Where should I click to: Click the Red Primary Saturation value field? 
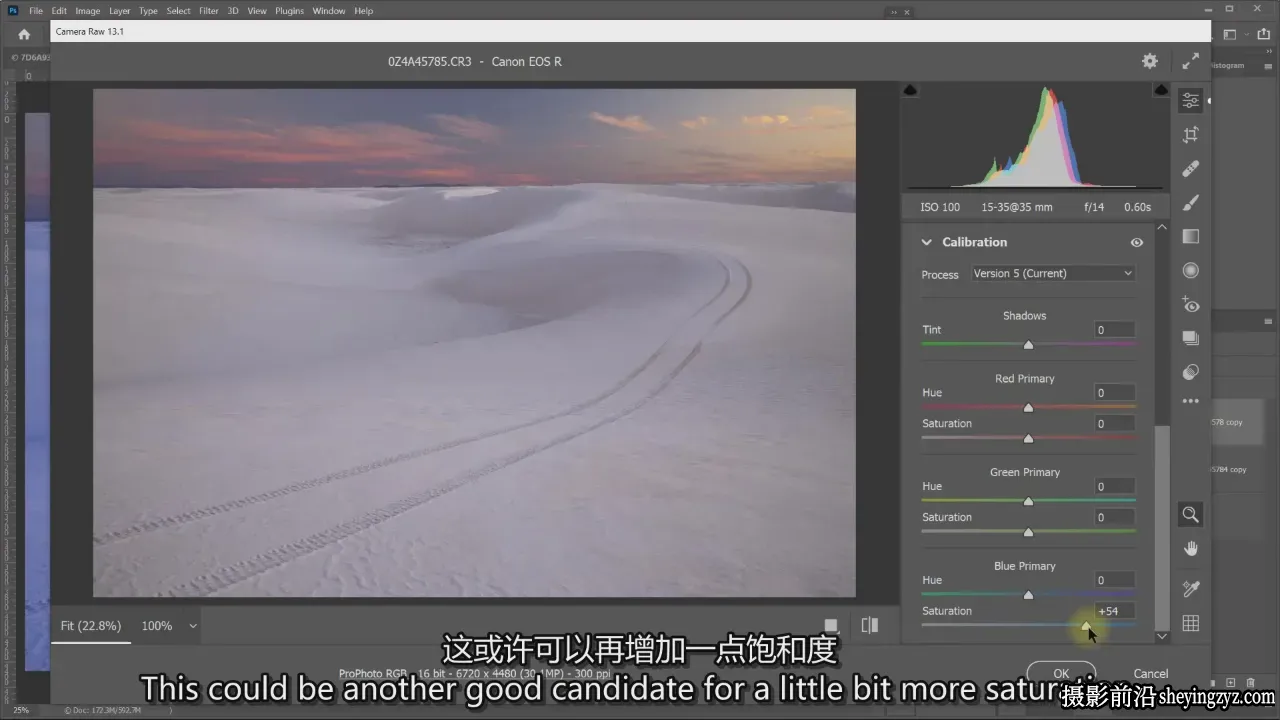coord(1114,424)
